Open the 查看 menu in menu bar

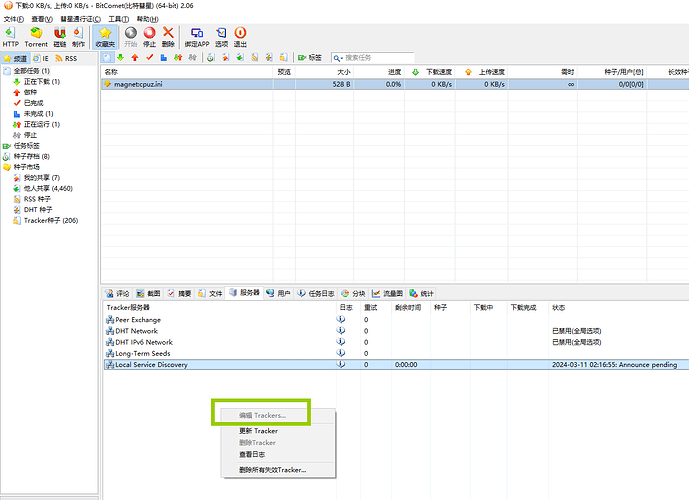(42, 19)
